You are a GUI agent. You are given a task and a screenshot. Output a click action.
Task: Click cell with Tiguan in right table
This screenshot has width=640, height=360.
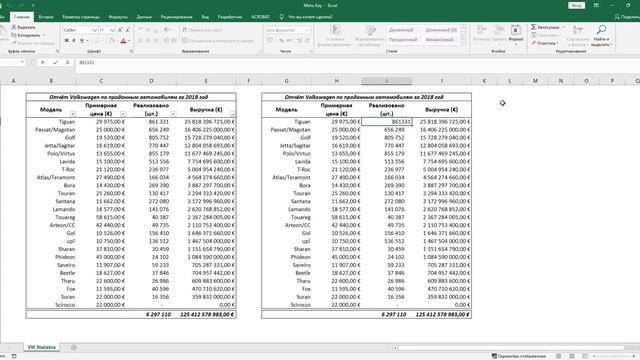click(x=286, y=122)
